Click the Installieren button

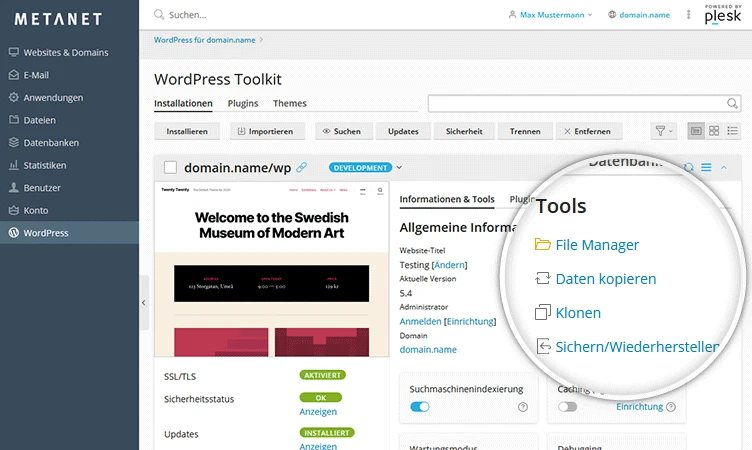pos(187,131)
